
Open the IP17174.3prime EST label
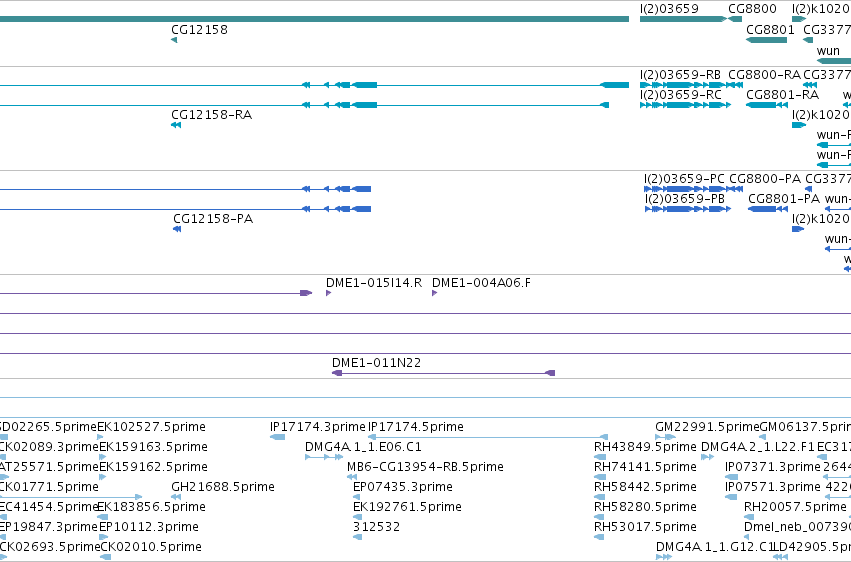point(317,427)
